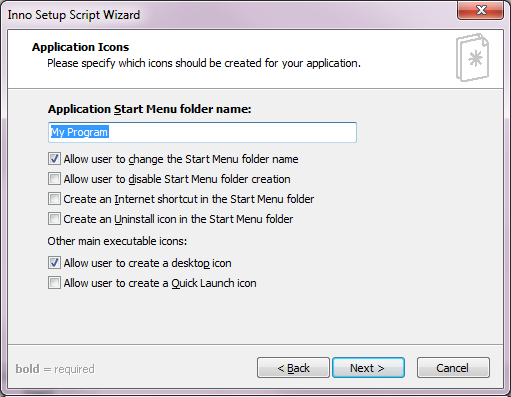
Task: Click the 'Application Icons' page heading
Action: (80, 47)
